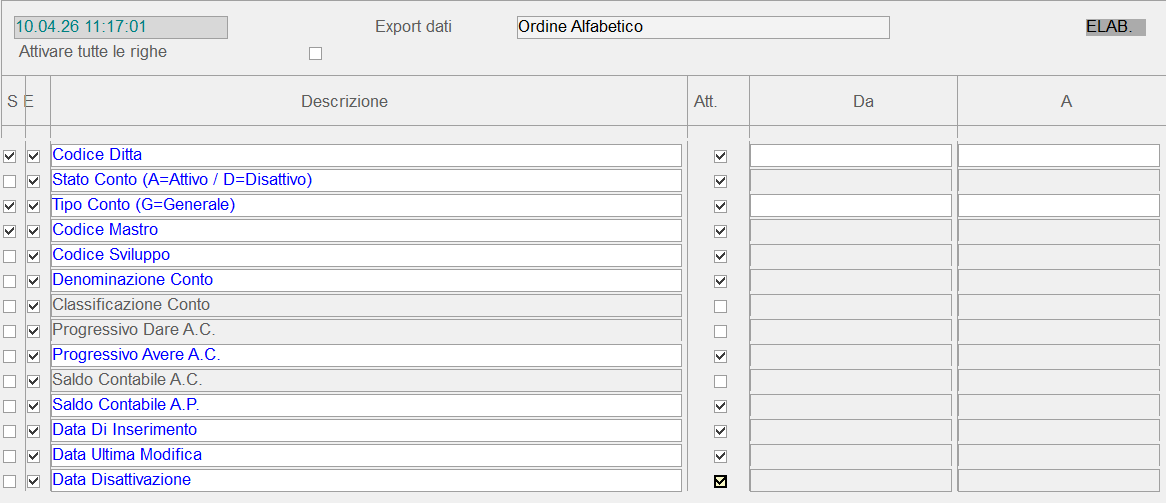Click the 'Da' field for Codice Ditta
This screenshot has width=1166, height=503.
click(851, 155)
